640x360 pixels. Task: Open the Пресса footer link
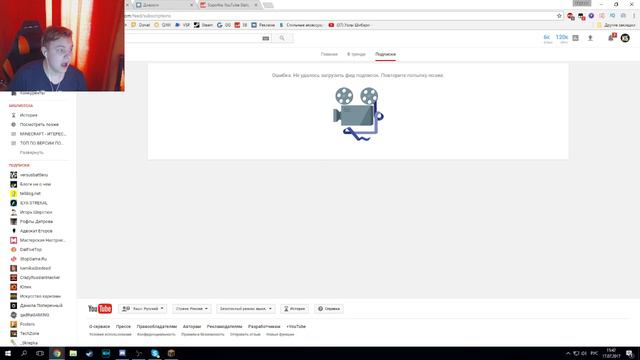123,327
